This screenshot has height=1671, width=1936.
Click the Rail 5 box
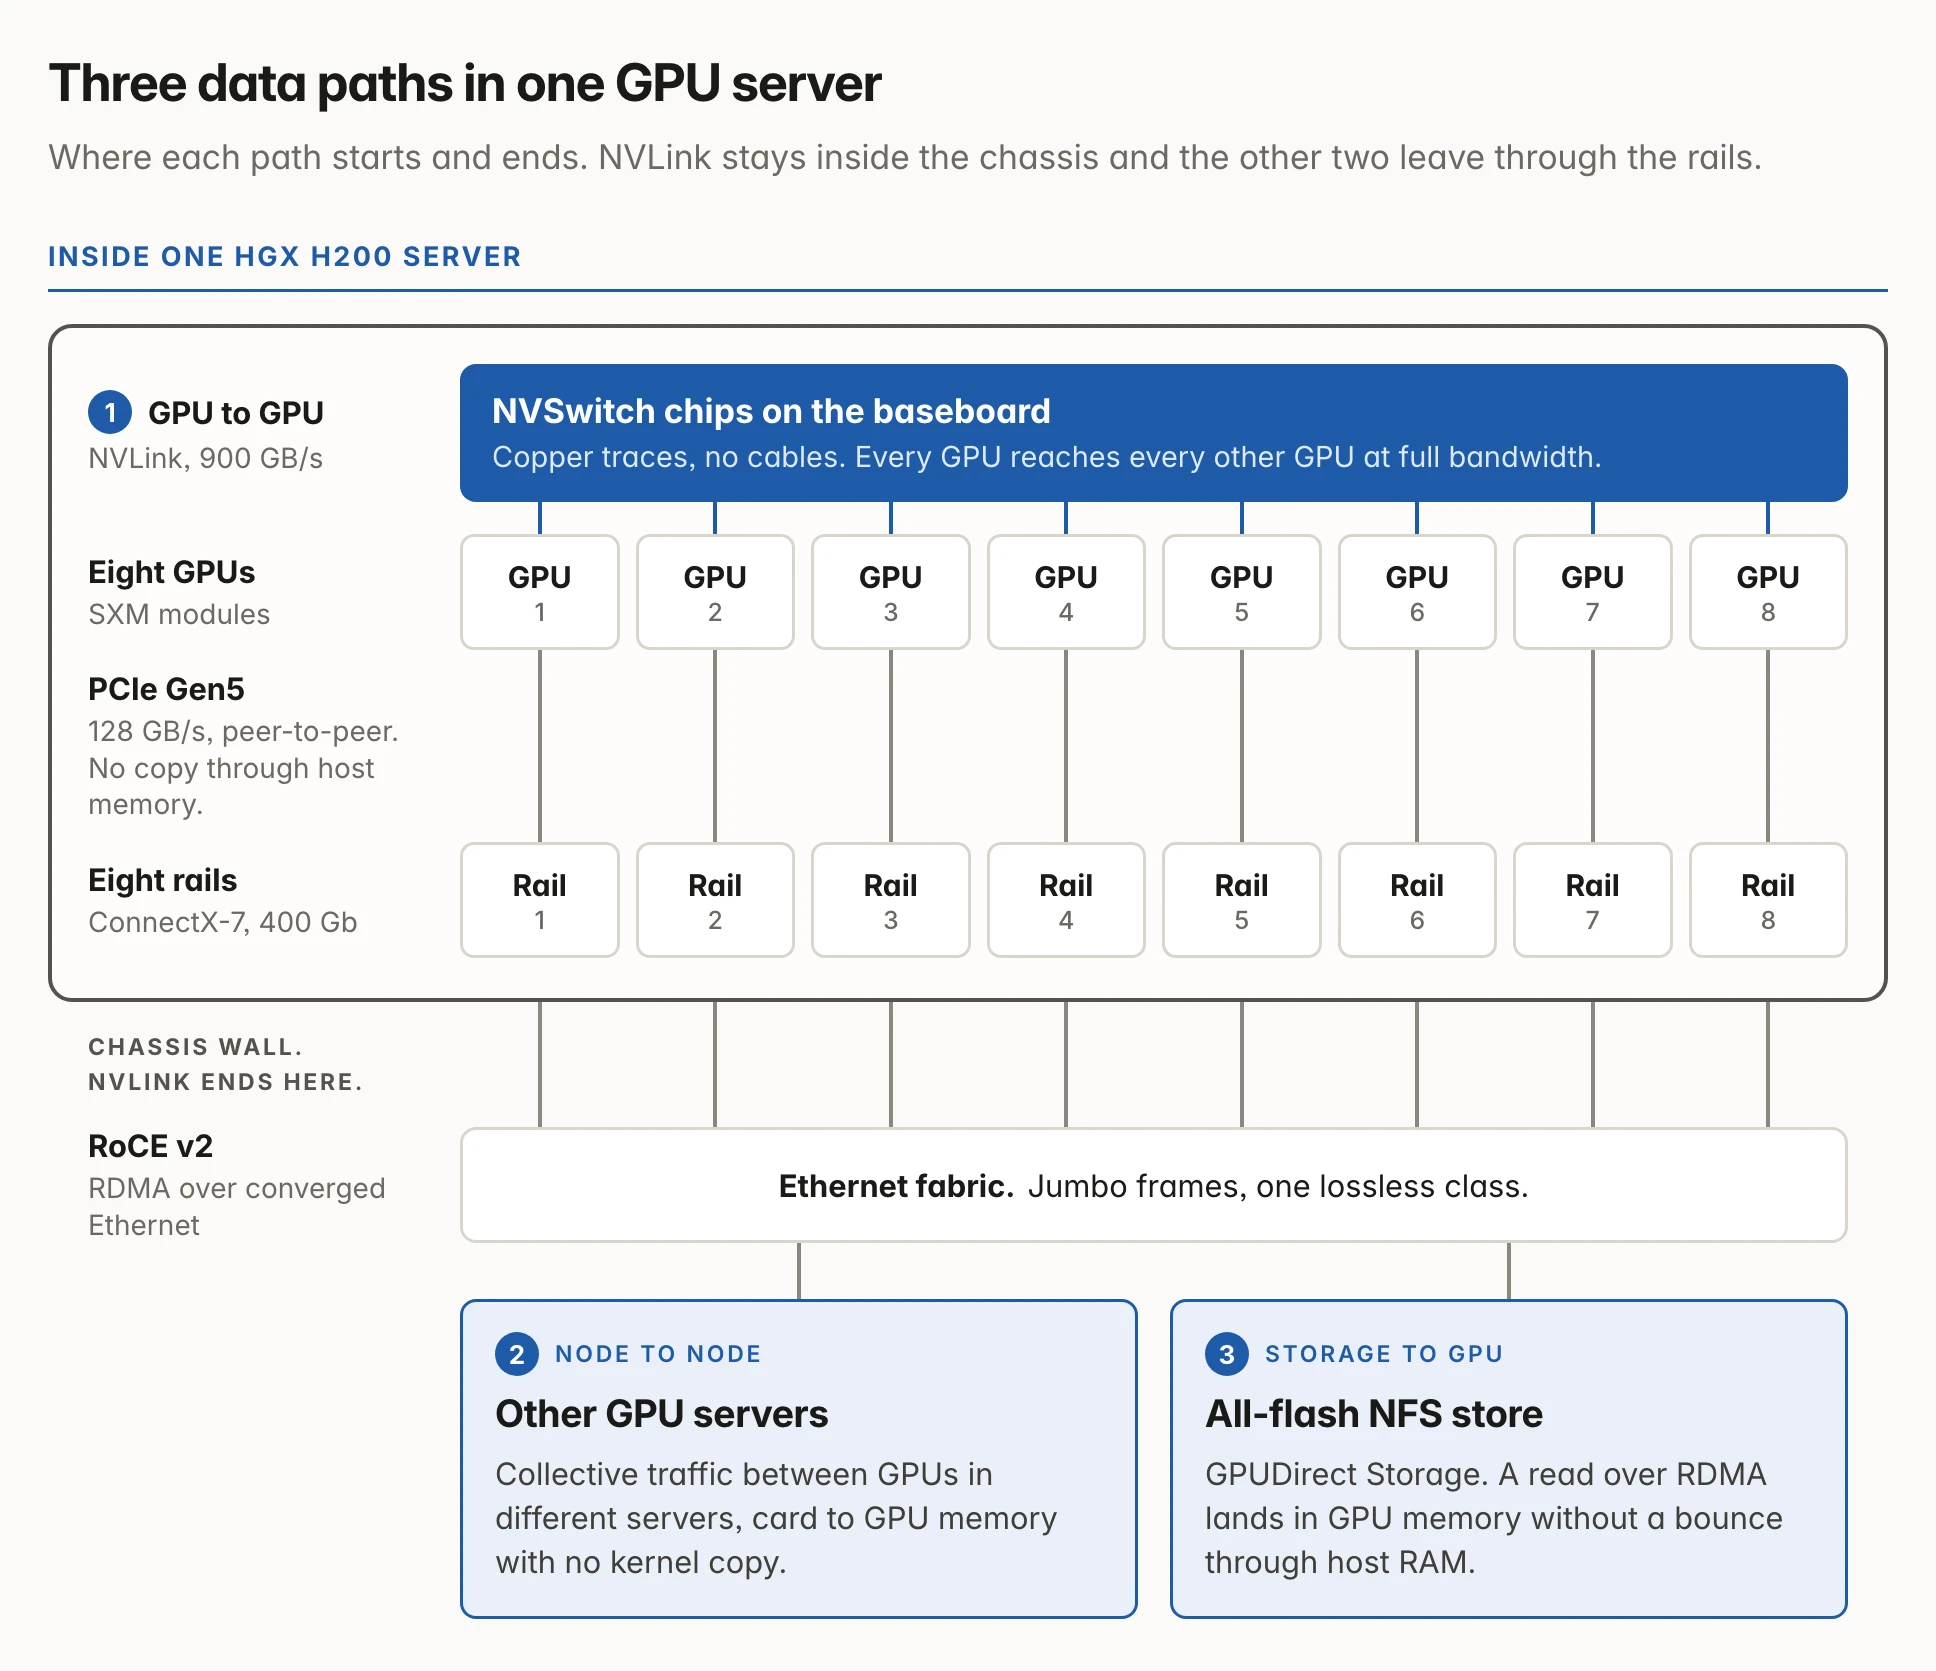[1242, 900]
